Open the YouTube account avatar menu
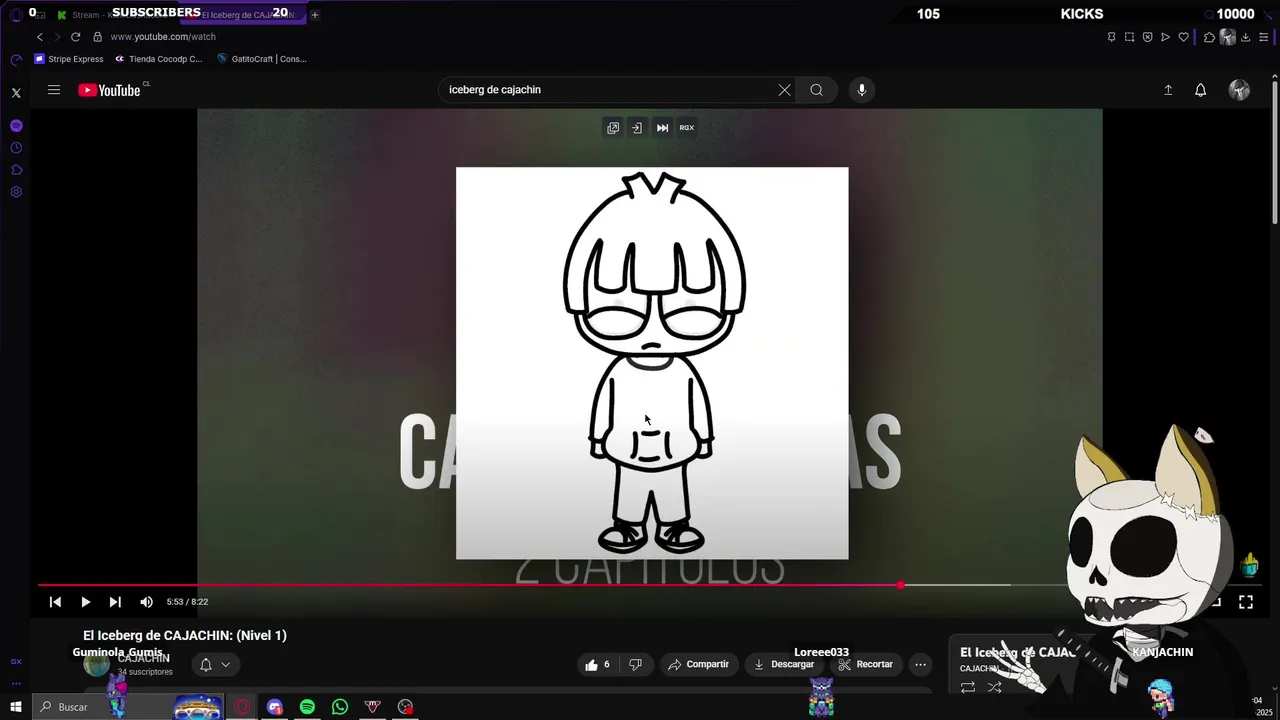 (x=1239, y=90)
